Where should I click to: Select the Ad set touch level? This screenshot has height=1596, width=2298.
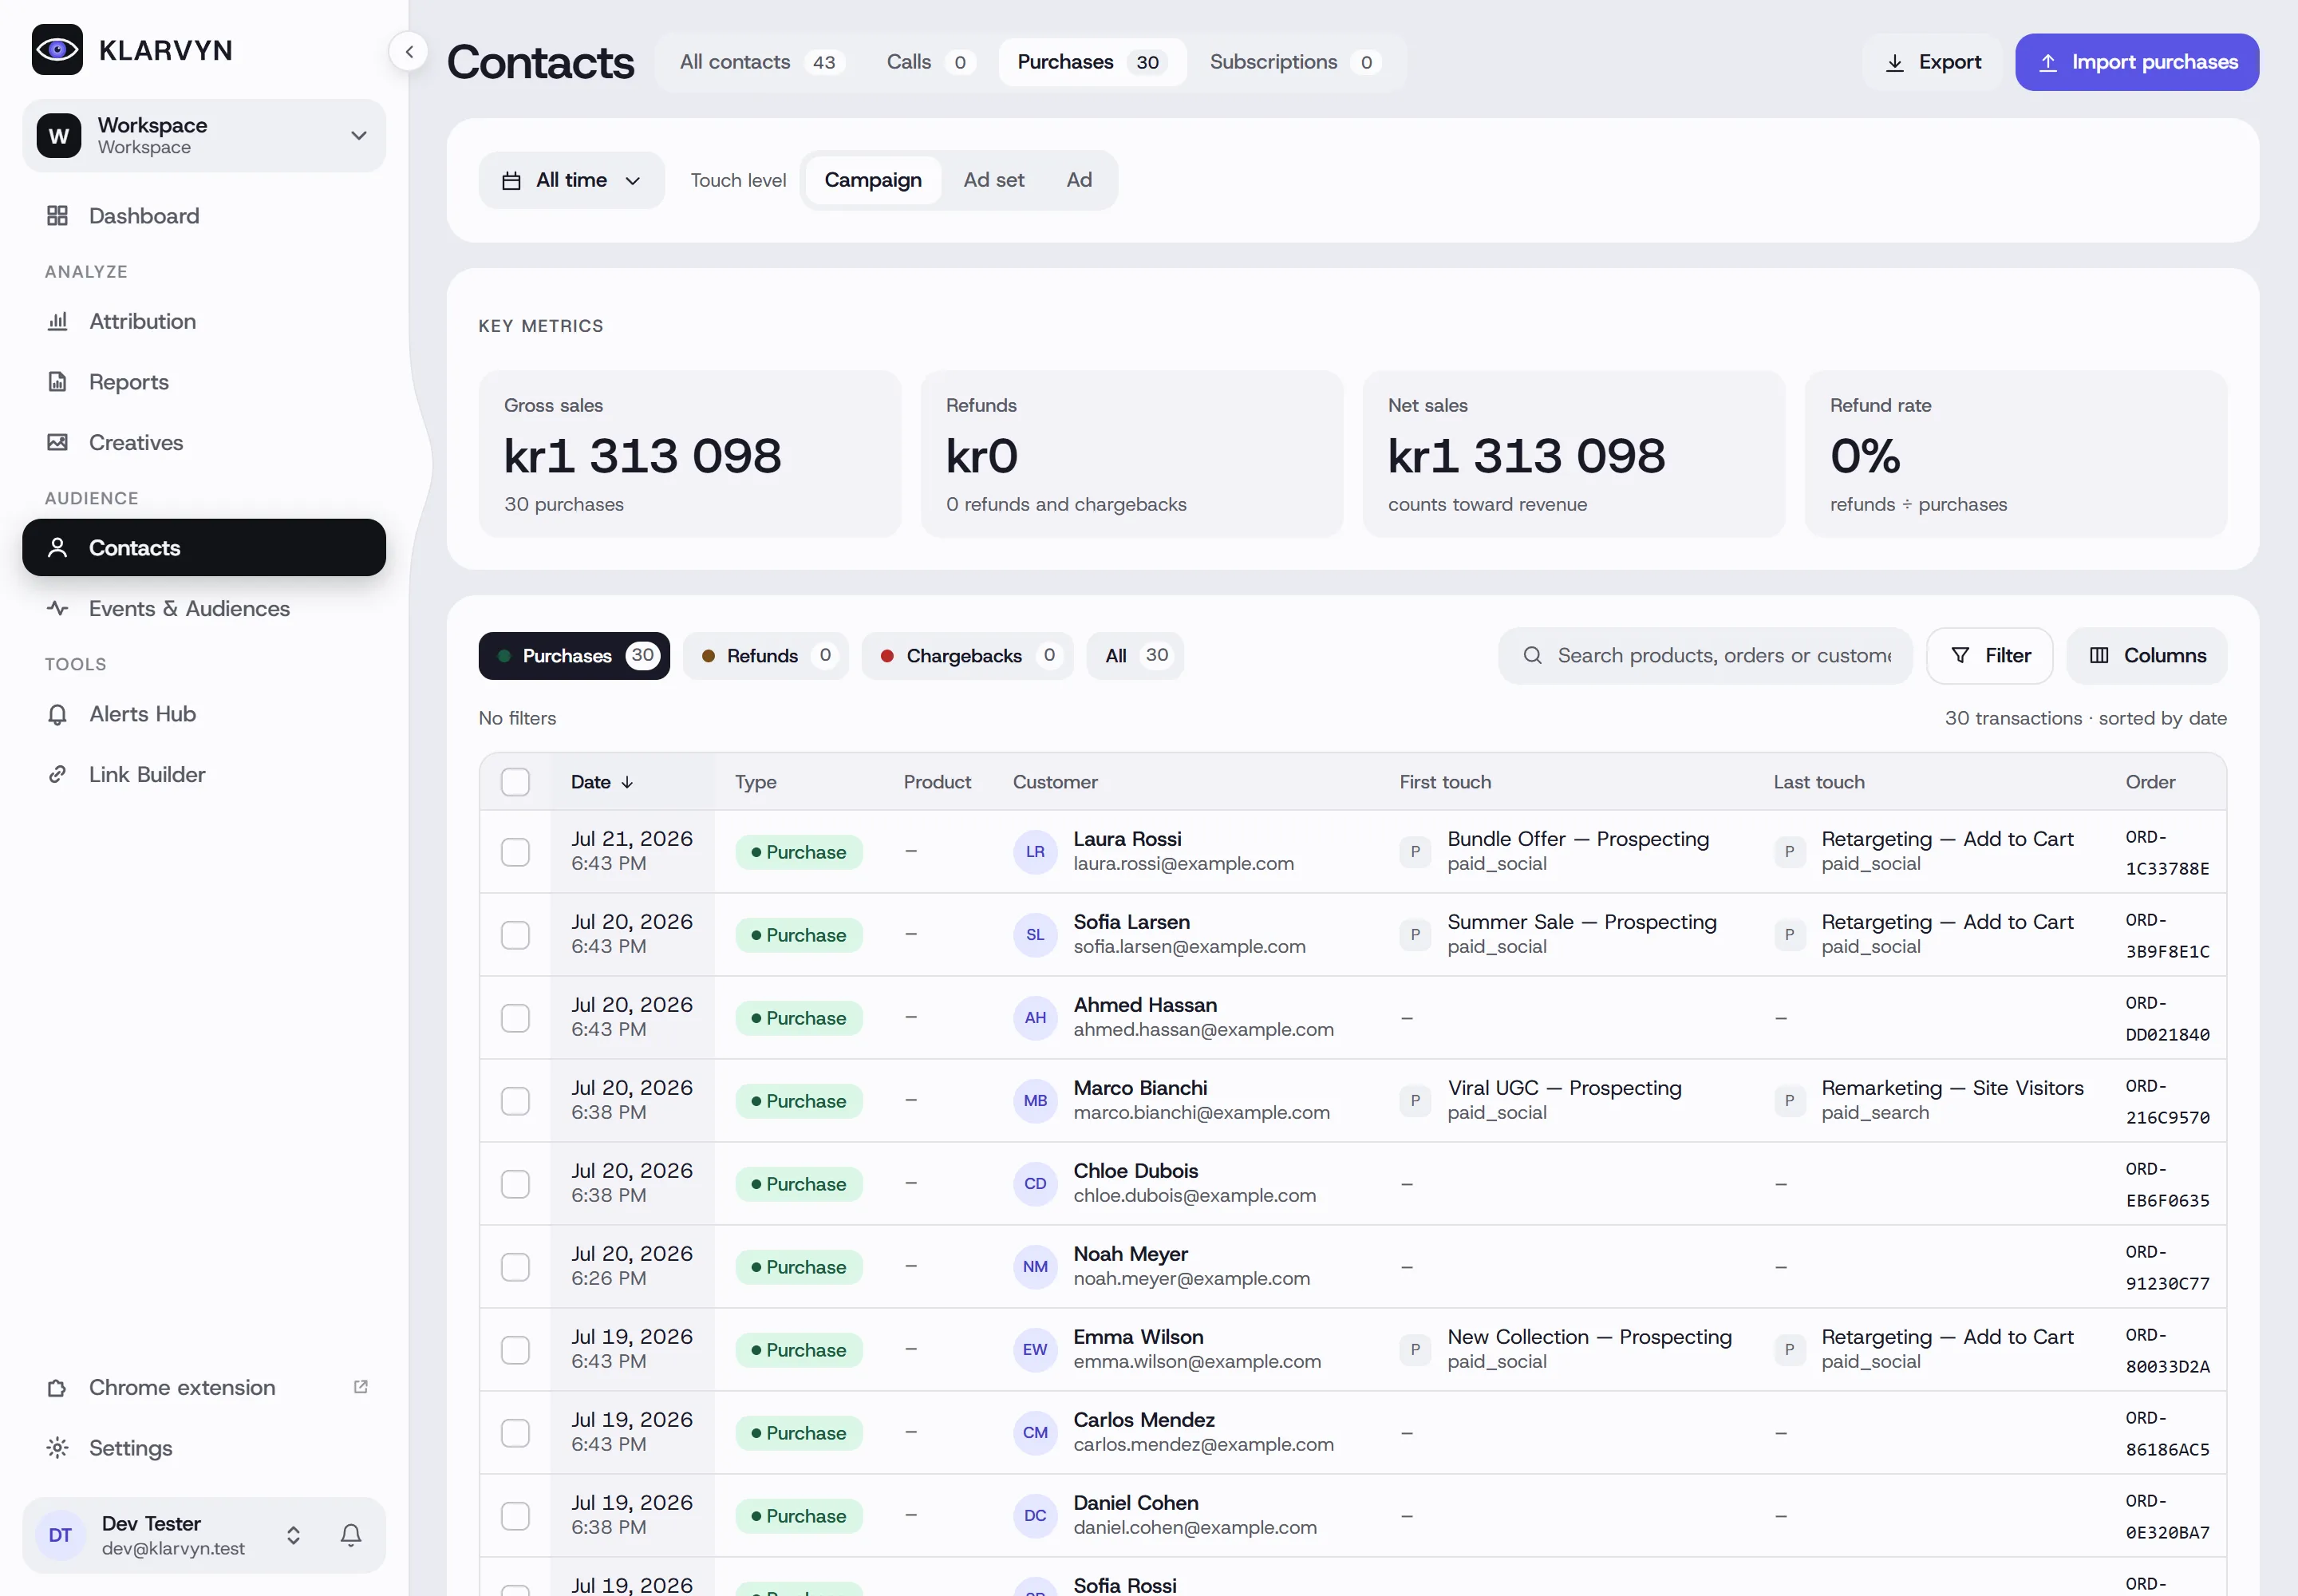(x=993, y=180)
